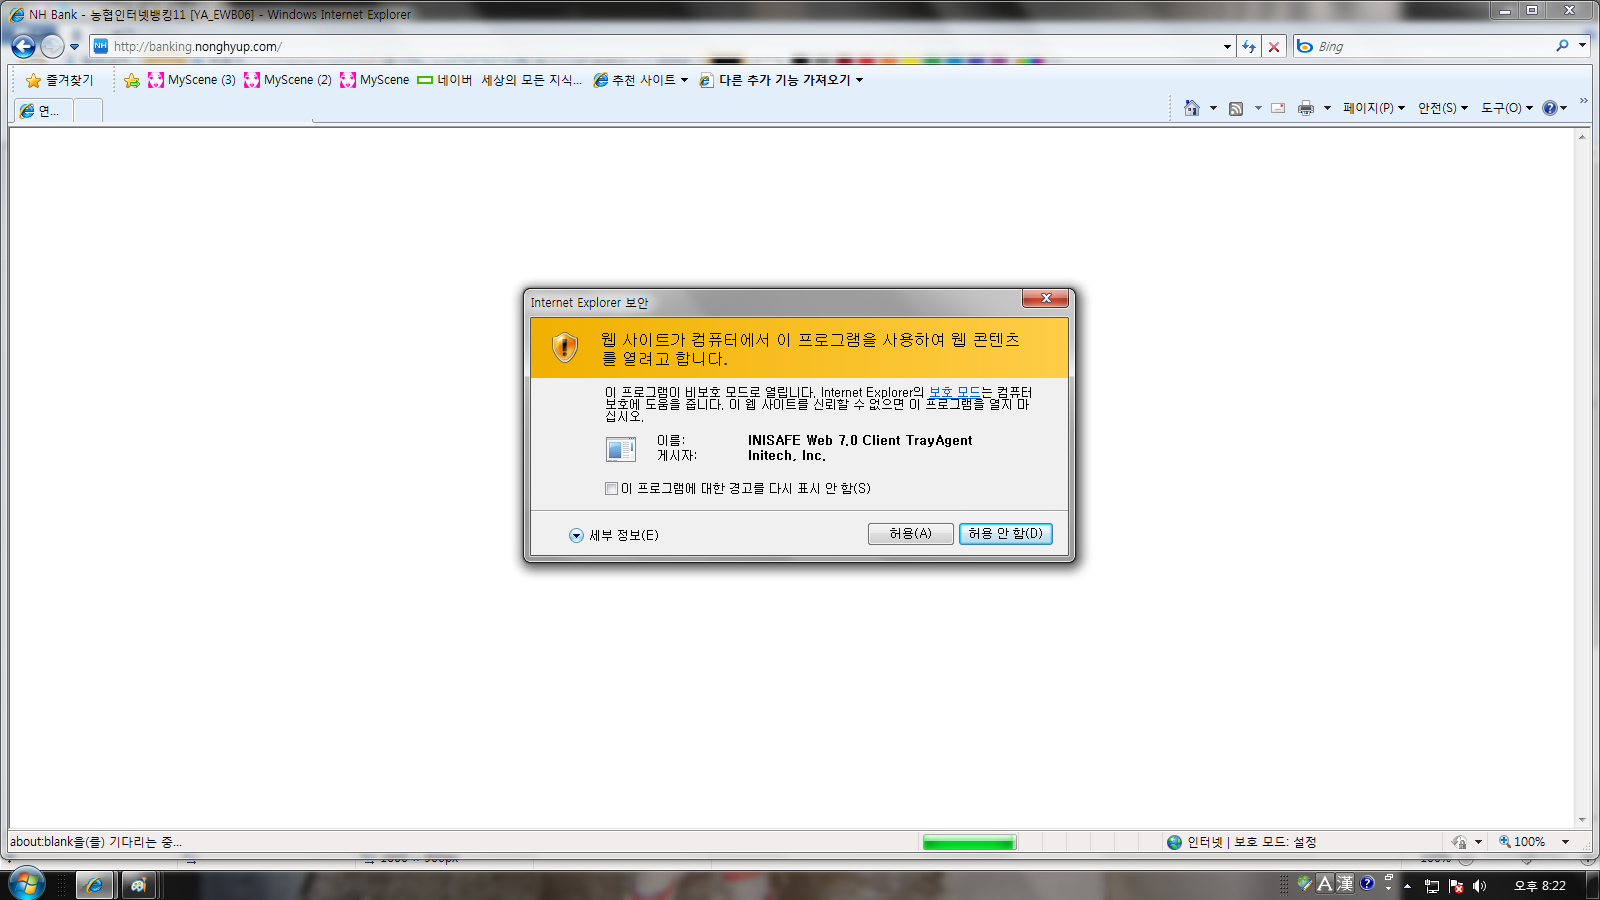The height and width of the screenshot is (900, 1600).
Task: Open the Windows Start orb
Action: 27,884
